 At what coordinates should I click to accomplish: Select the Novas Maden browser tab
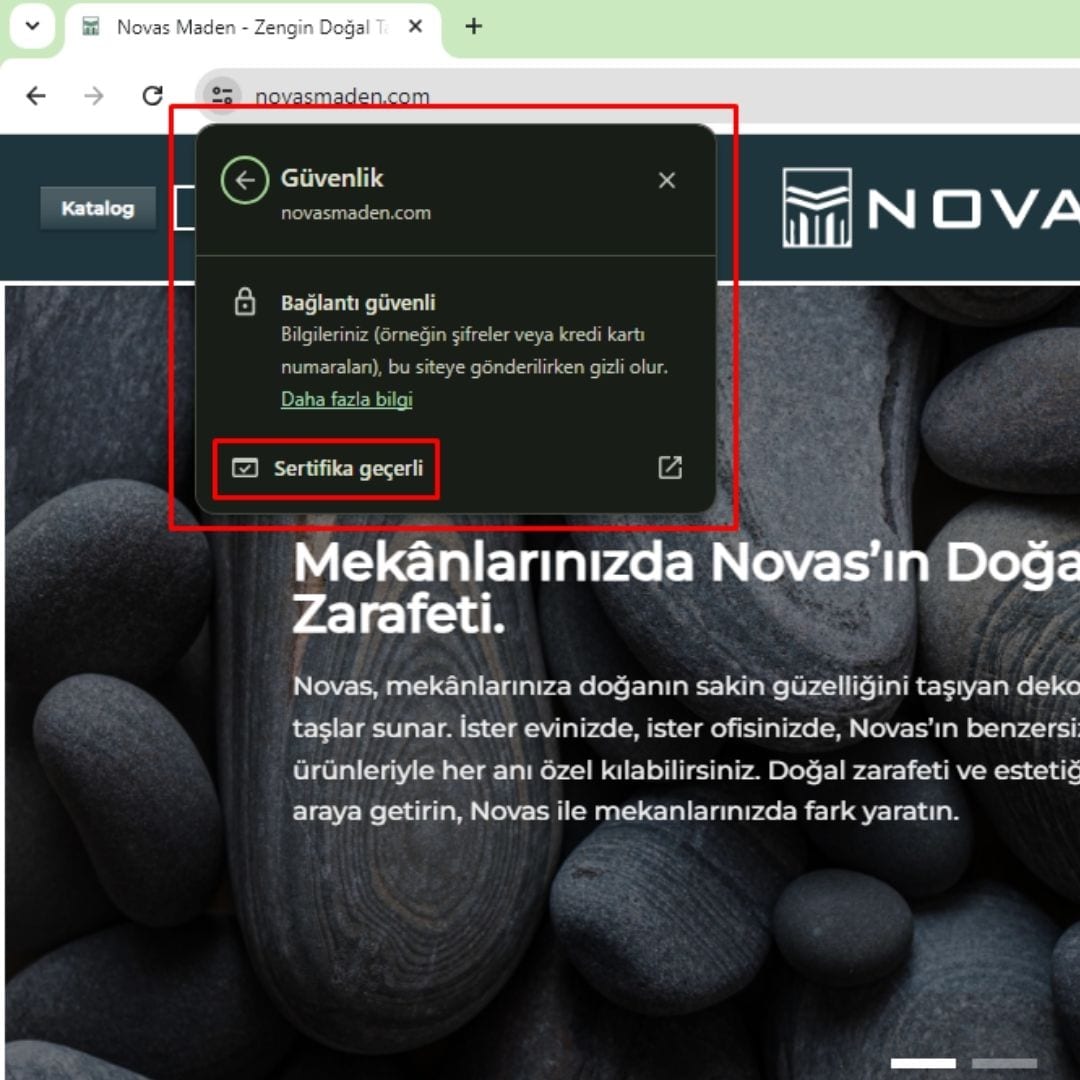pos(253,28)
